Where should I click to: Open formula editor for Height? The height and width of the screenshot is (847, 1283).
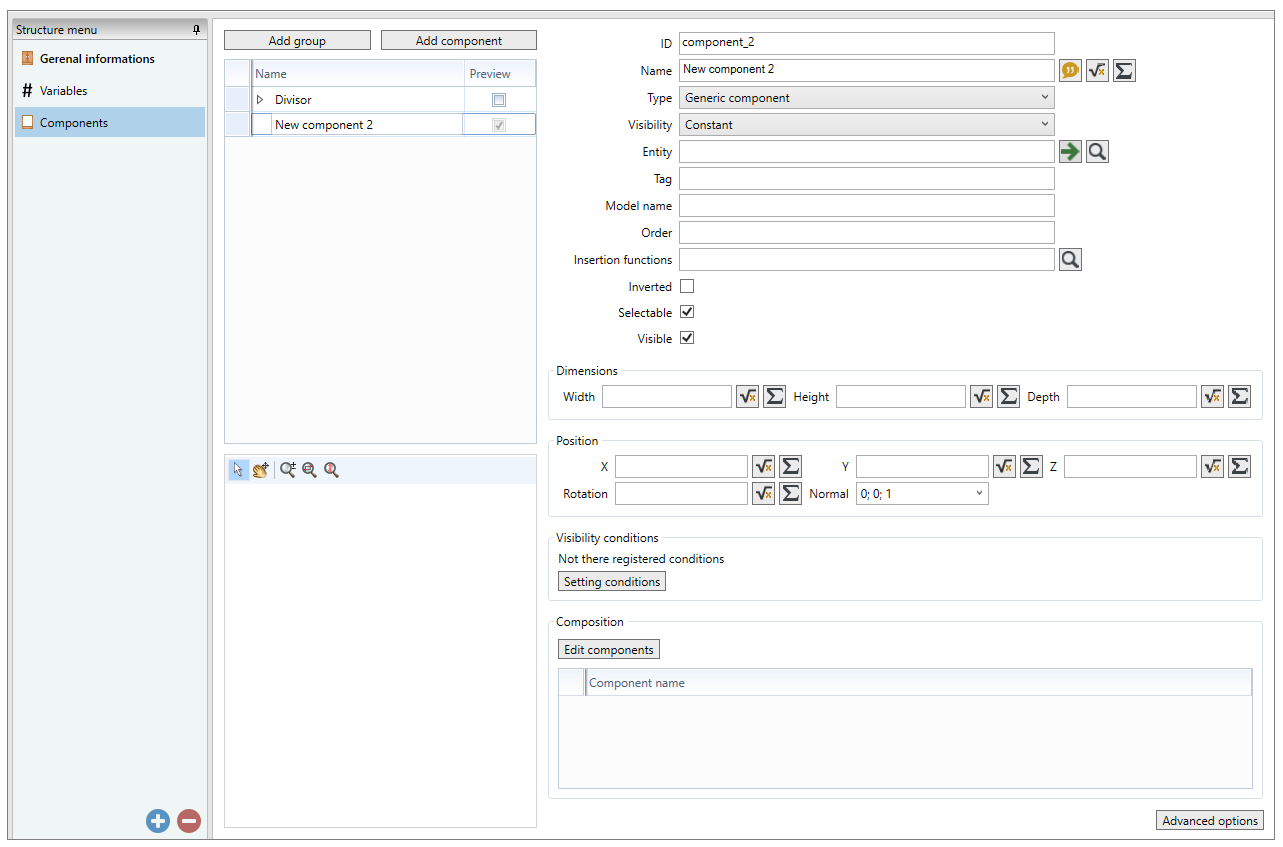(x=981, y=396)
